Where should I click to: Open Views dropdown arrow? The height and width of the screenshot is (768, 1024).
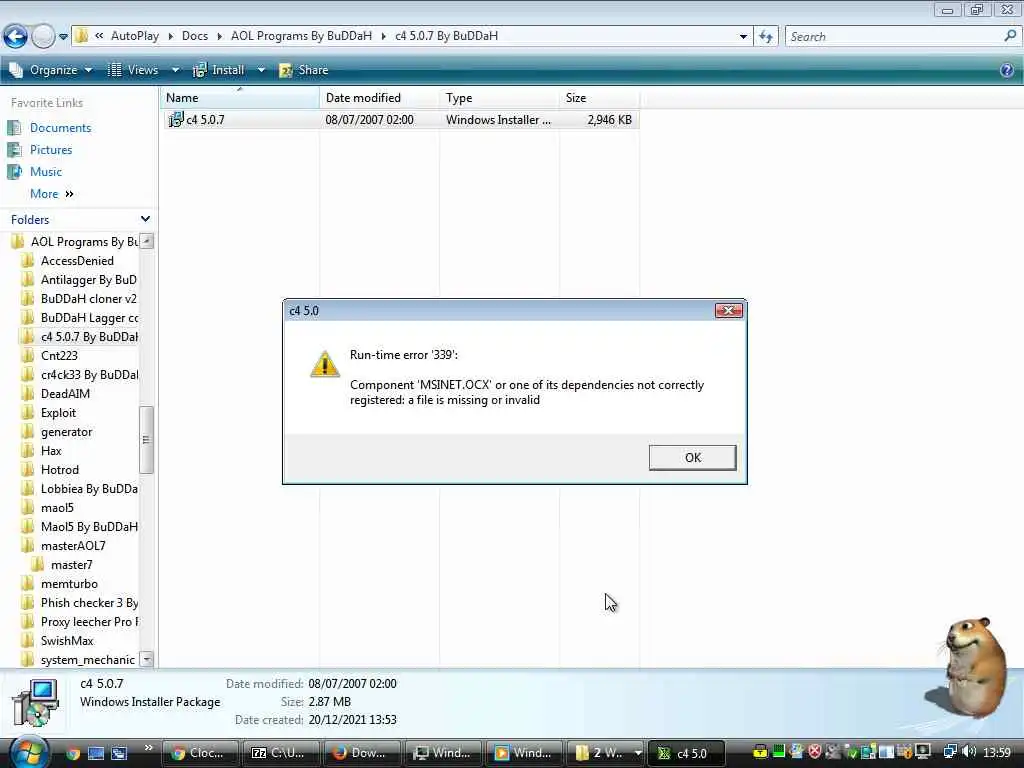(175, 70)
